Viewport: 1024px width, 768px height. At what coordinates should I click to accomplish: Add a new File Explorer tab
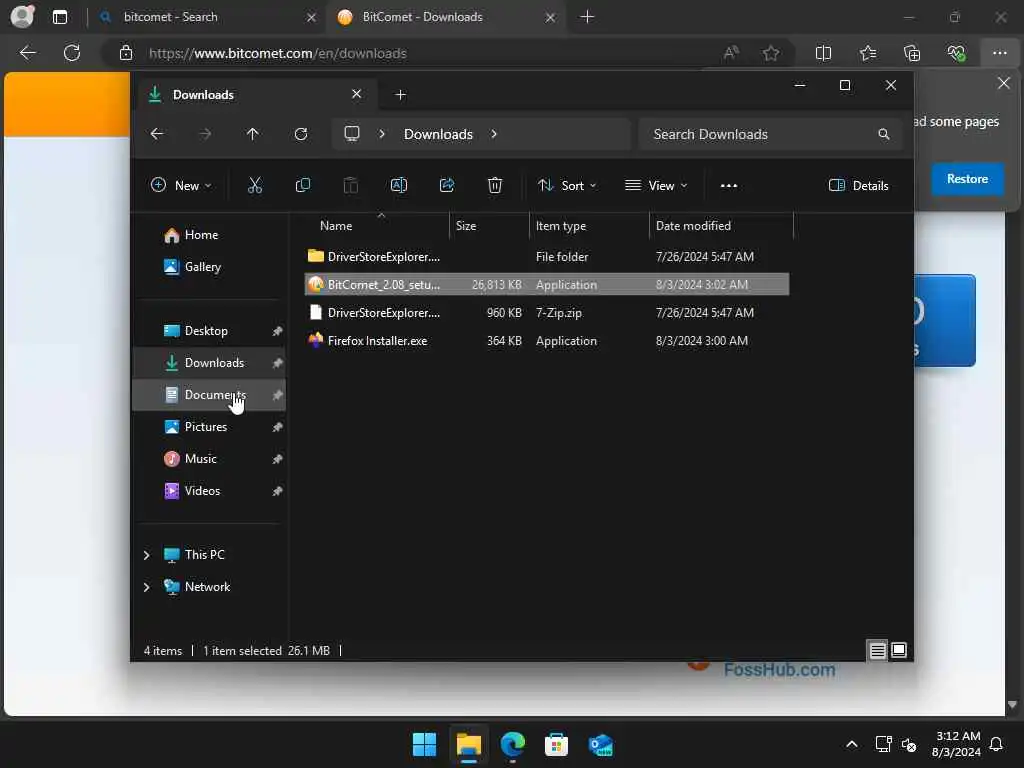(x=400, y=95)
